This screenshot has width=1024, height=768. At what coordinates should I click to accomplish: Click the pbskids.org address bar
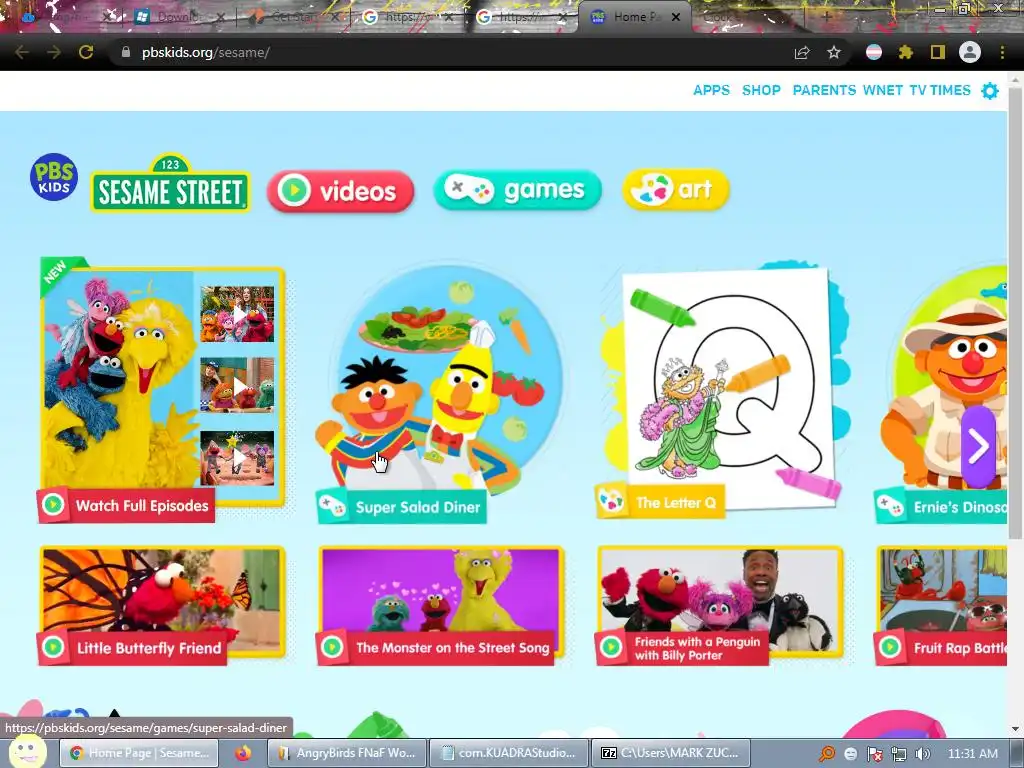pyautogui.click(x=451, y=52)
